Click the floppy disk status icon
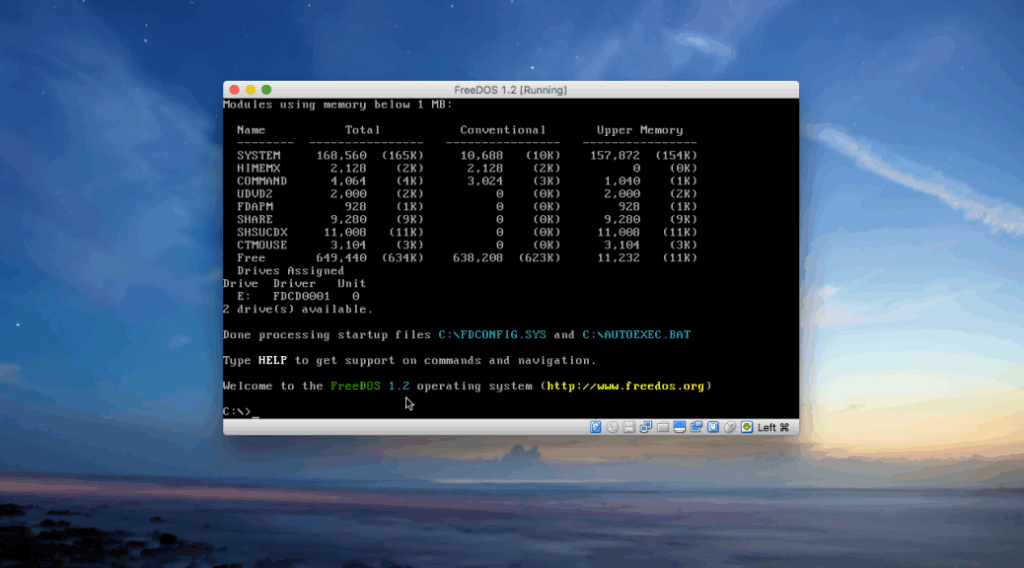This screenshot has width=1024, height=568. click(x=629, y=427)
